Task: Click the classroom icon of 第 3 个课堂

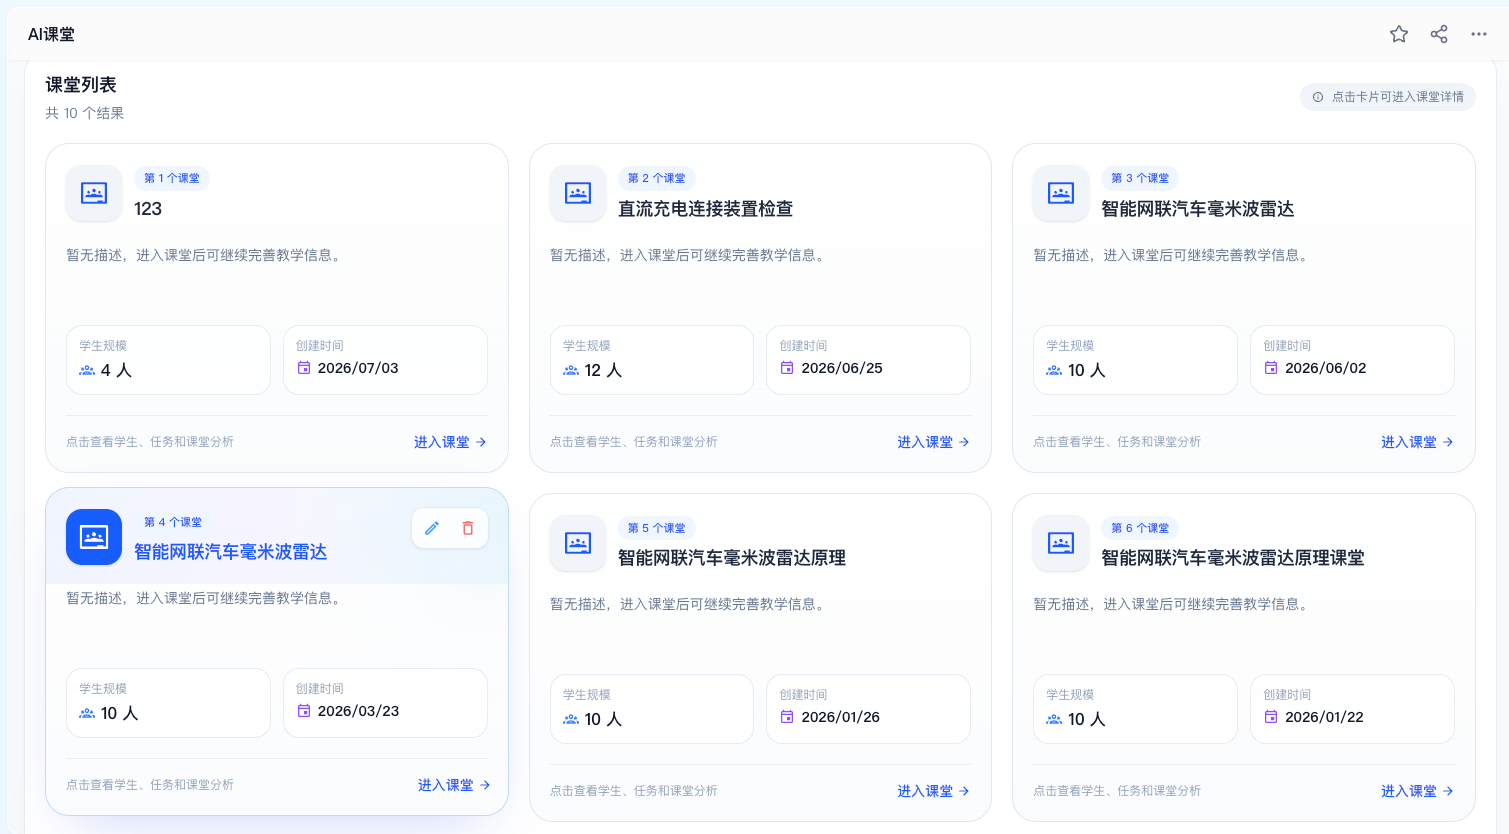Action: 1061,193
